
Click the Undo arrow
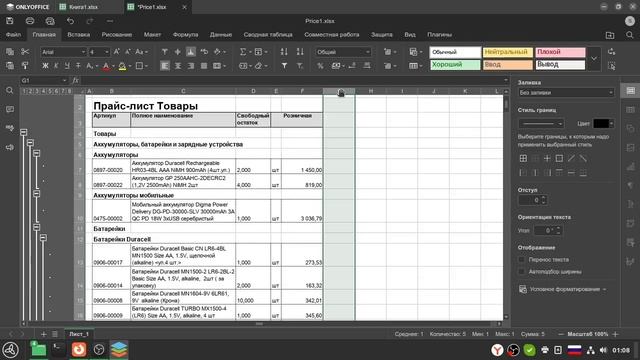pyautogui.click(x=70, y=21)
